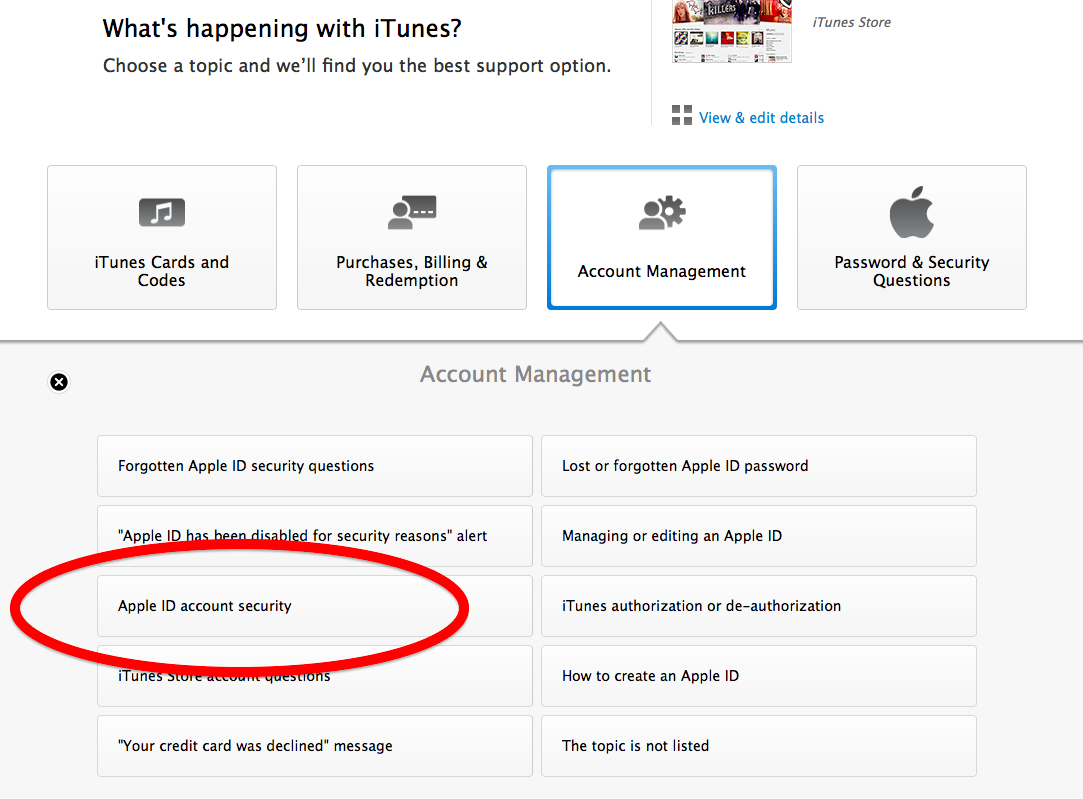This screenshot has width=1083, height=799.
Task: Choose Apple ID account security
Action: [315, 606]
